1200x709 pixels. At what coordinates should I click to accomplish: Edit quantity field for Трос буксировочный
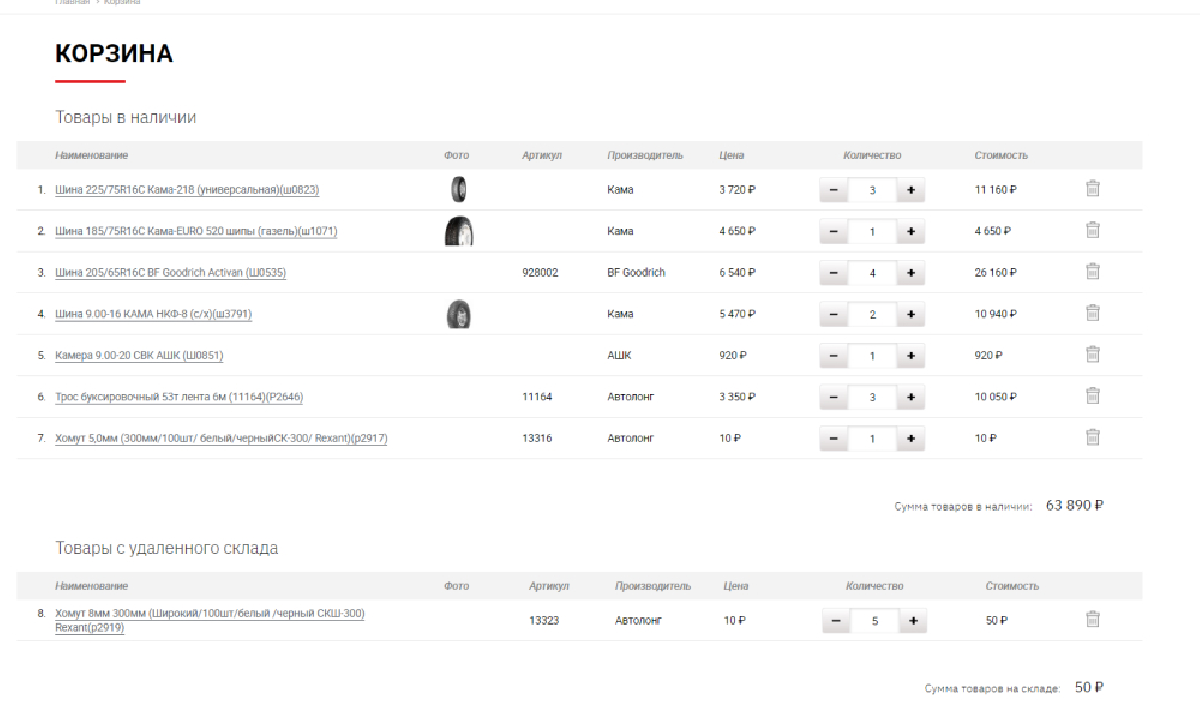click(x=872, y=397)
